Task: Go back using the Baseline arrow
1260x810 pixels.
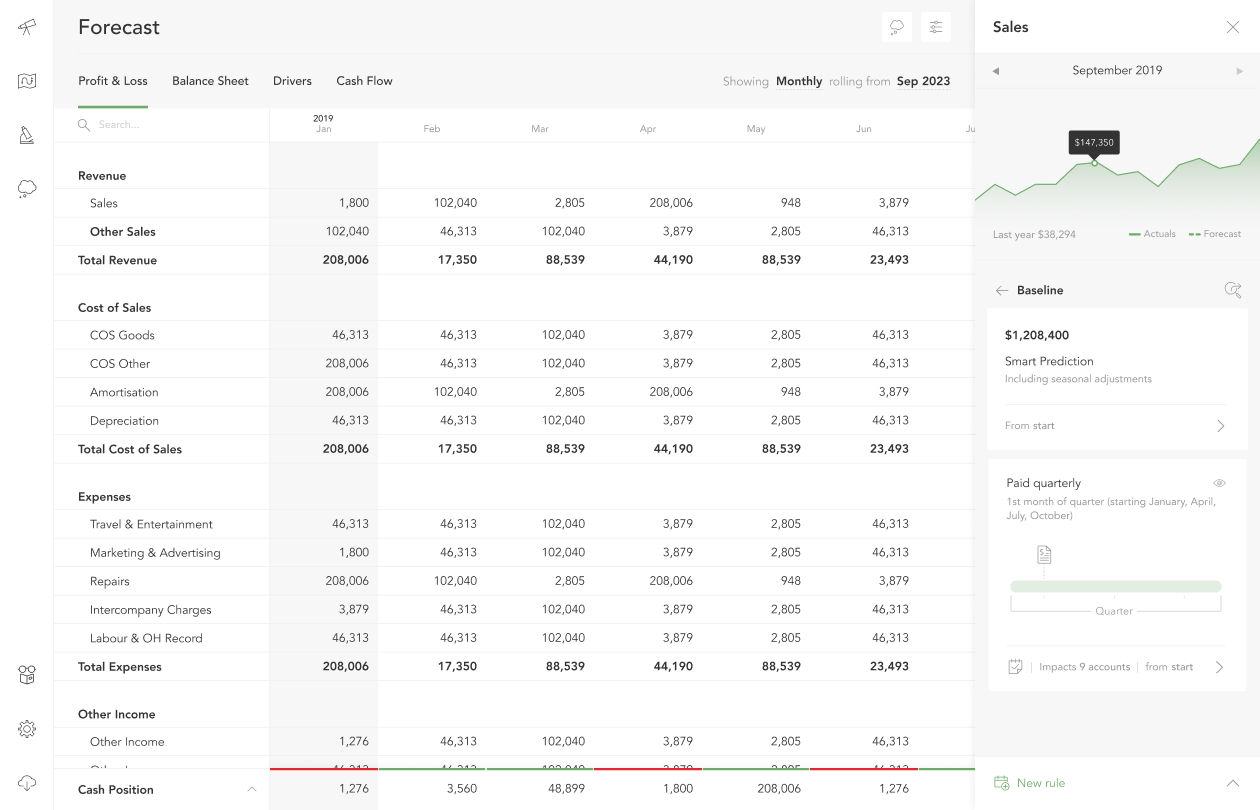Action: point(1002,290)
